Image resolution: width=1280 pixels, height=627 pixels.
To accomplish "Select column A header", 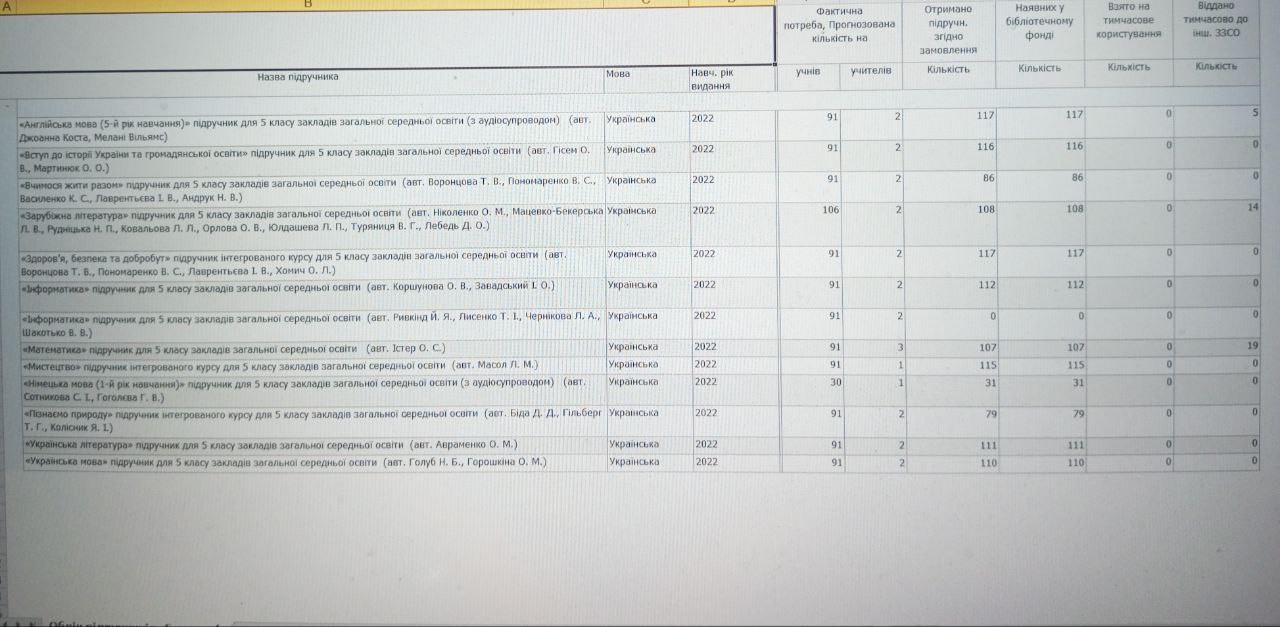I will [x=8, y=5].
